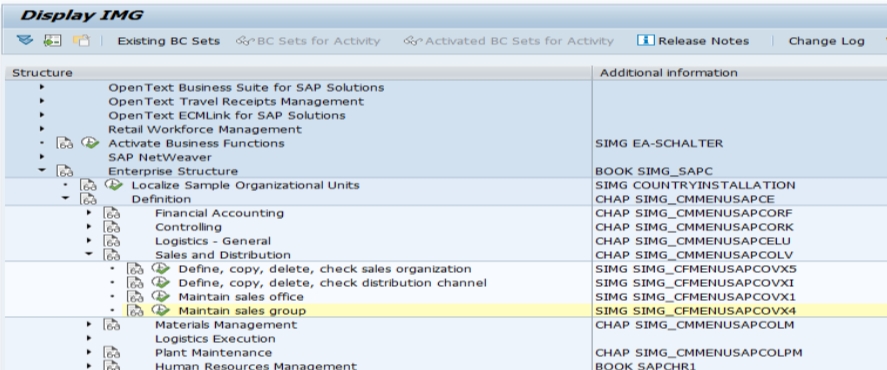Click SIMG EA-SCHALTER additional info cell
The image size is (887, 370).
659,143
